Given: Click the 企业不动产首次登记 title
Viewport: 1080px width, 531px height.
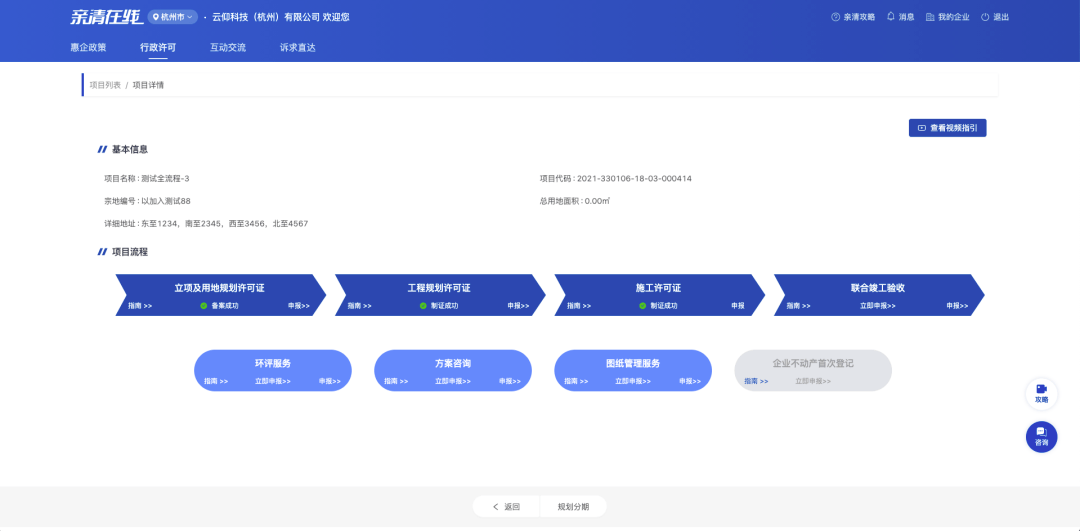Looking at the screenshot, I should pyautogui.click(x=813, y=364).
